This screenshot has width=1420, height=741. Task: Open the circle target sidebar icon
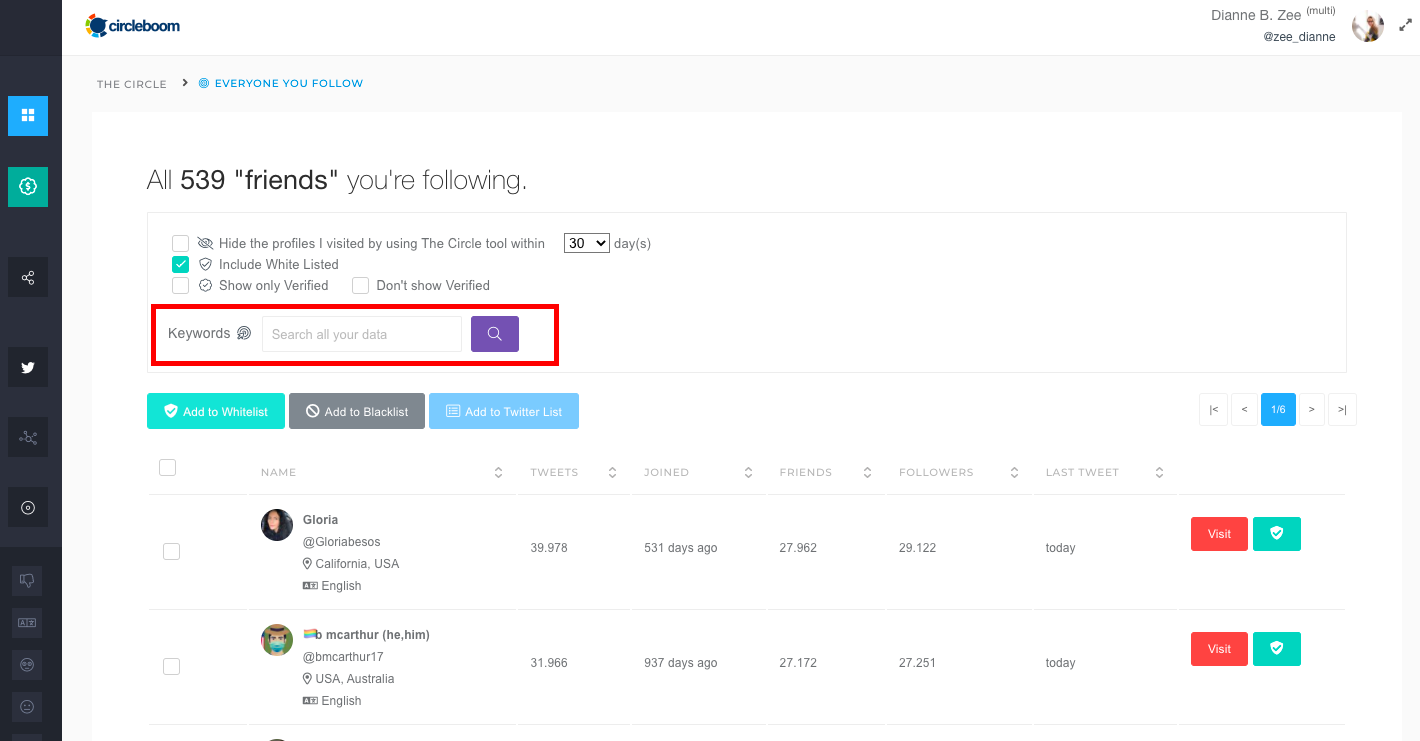(x=28, y=508)
